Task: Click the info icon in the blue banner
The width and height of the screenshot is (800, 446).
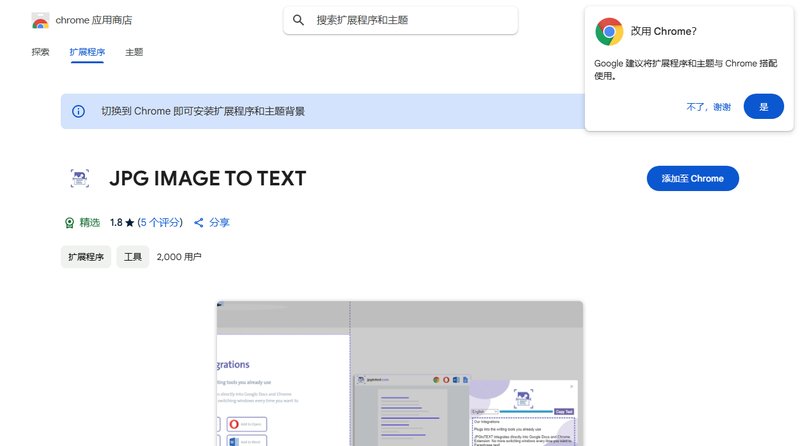Action: click(x=79, y=111)
